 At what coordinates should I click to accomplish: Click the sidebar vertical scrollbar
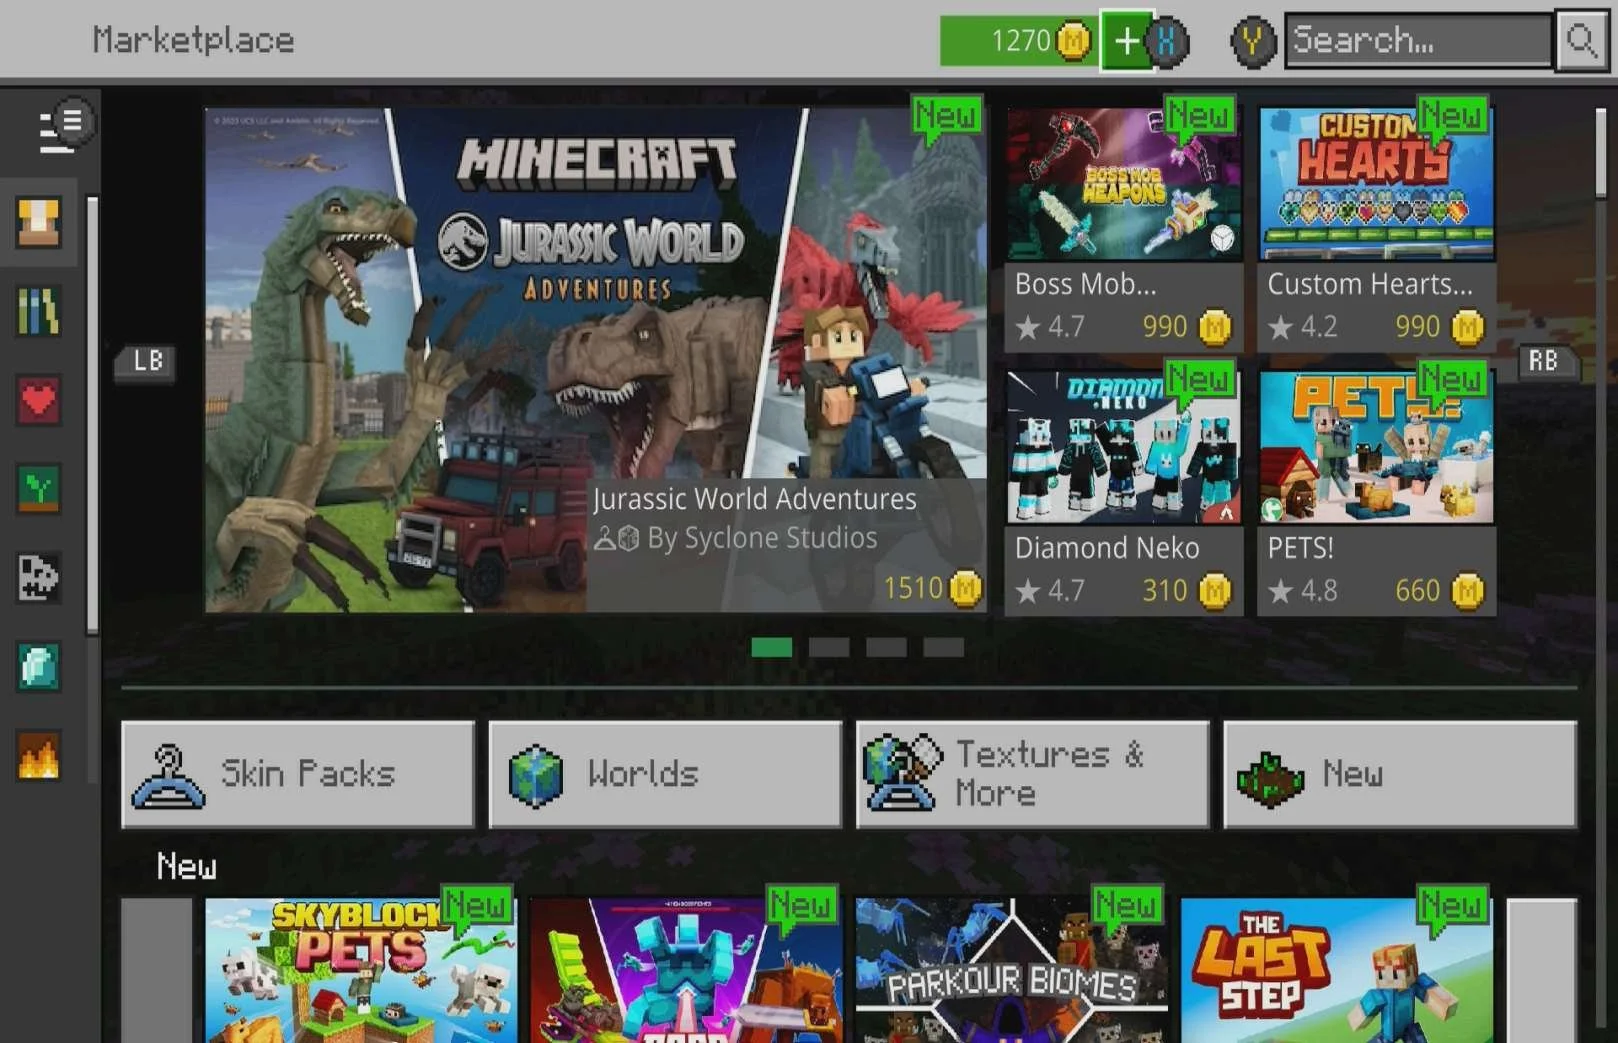(x=92, y=415)
